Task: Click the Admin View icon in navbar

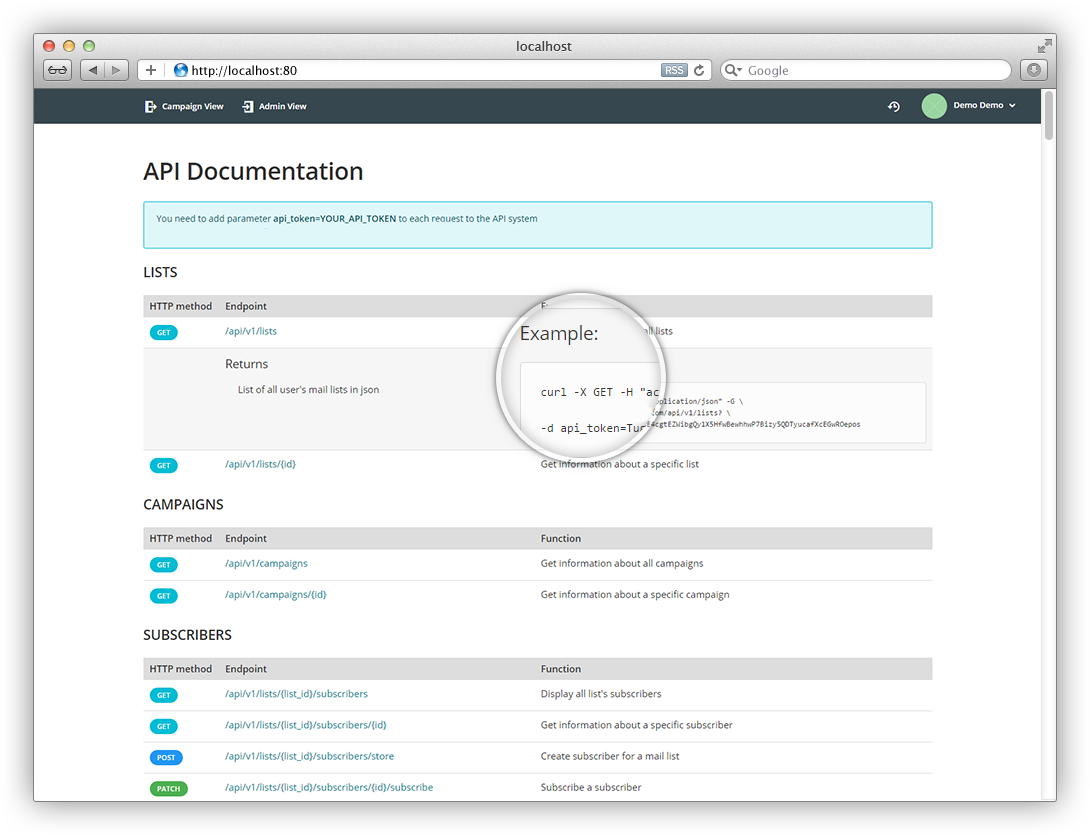Action: pyautogui.click(x=247, y=106)
